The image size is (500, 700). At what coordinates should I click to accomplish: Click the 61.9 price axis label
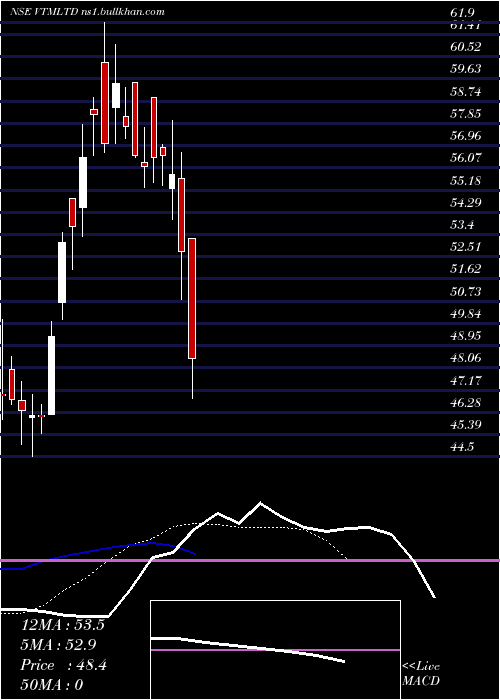pyautogui.click(x=463, y=13)
